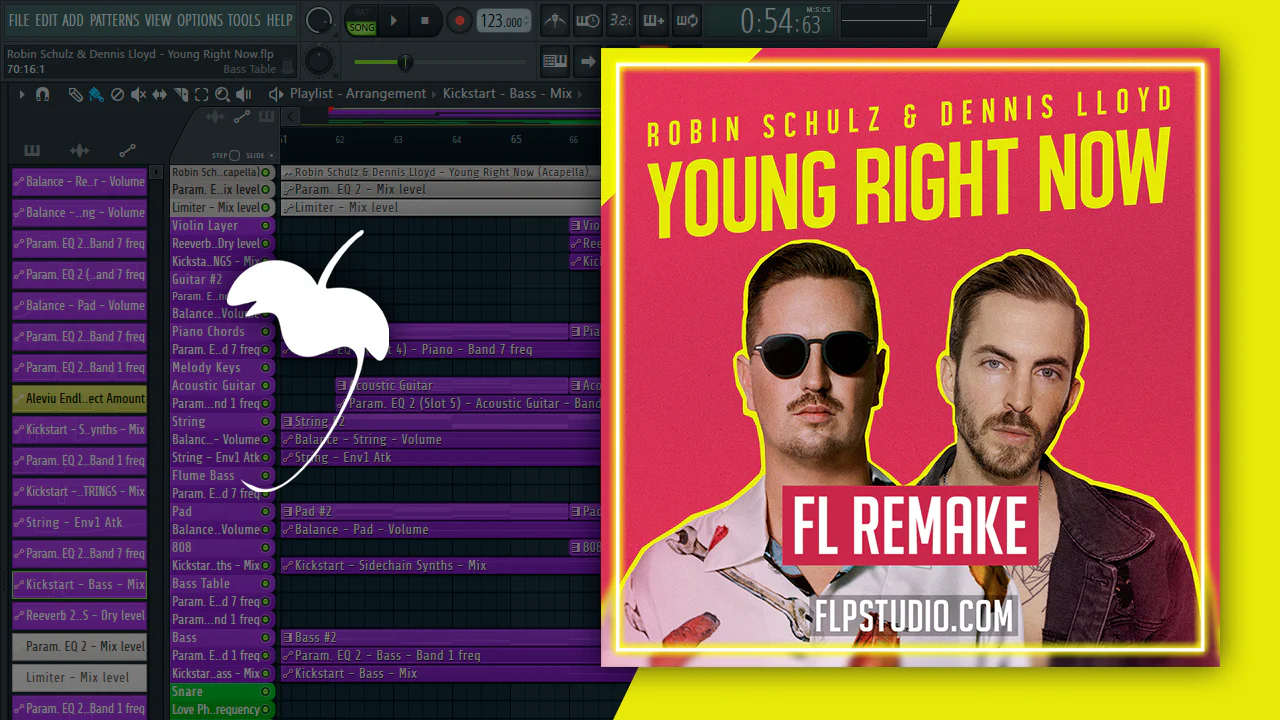Open the TOOLS menu

[244, 20]
